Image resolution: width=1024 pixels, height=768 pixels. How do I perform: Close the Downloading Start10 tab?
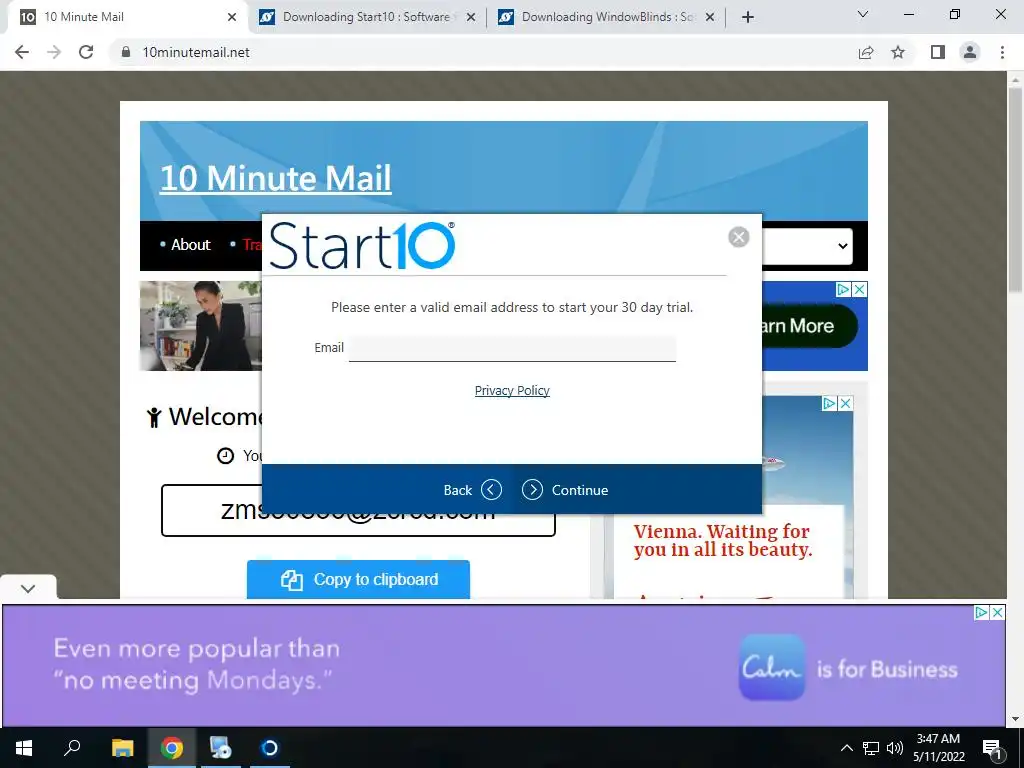coord(471,17)
